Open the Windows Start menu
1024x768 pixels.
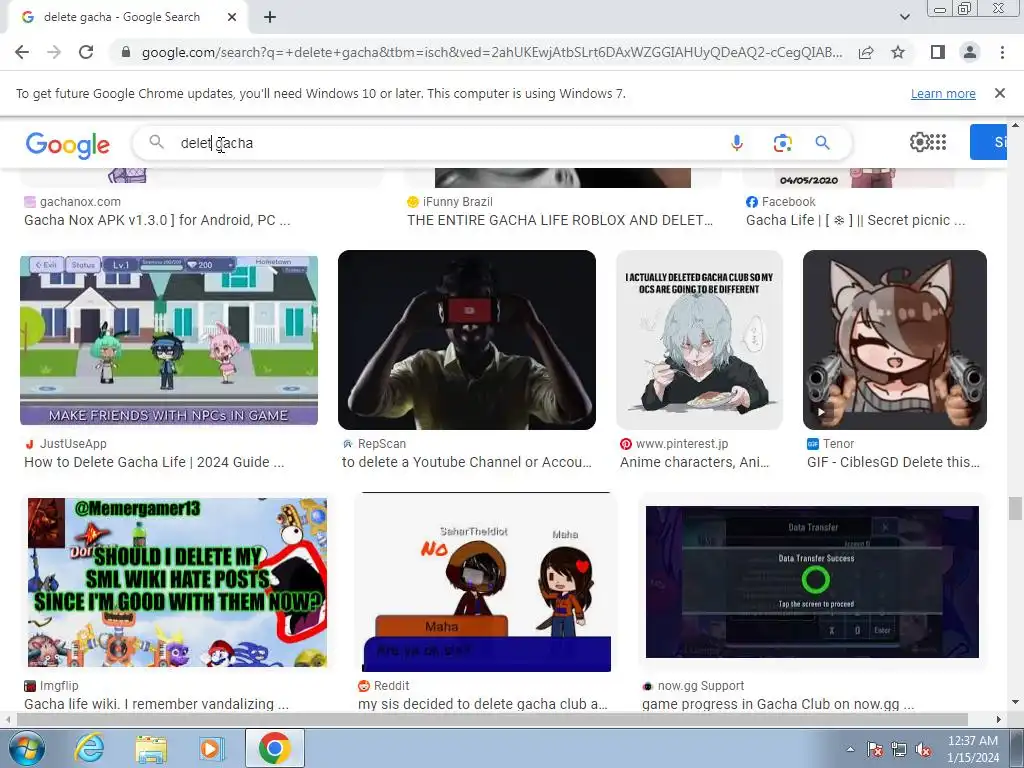(x=26, y=748)
